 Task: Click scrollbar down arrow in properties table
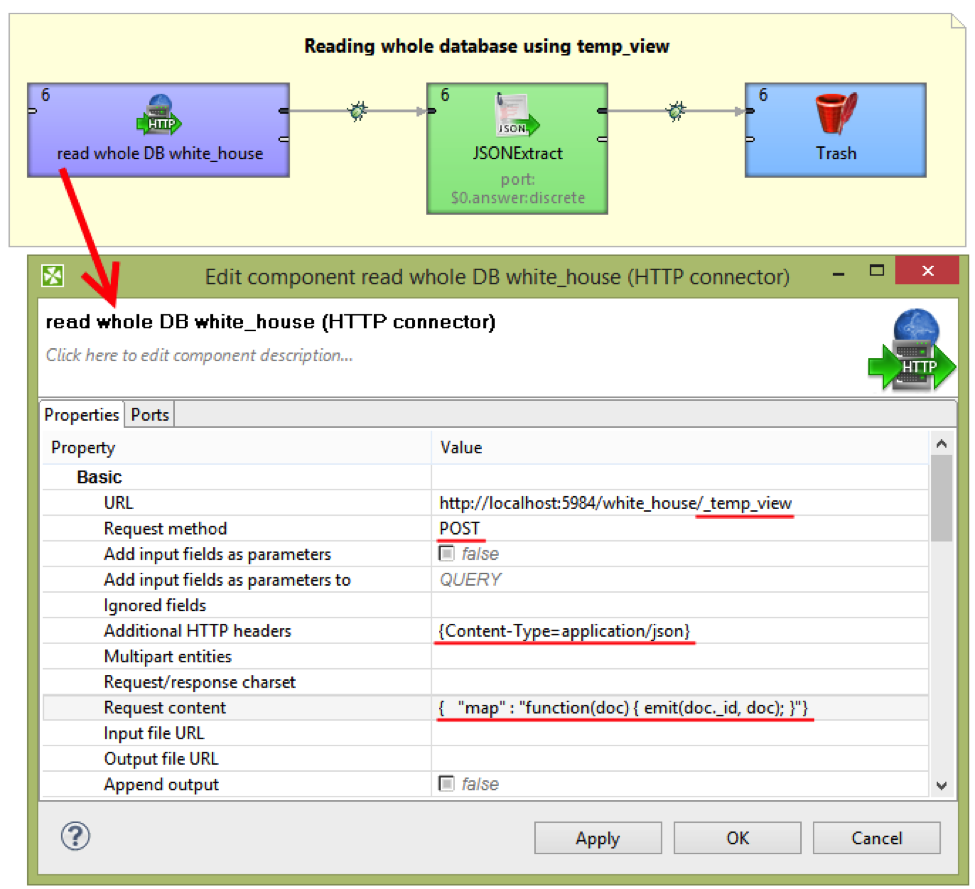tap(940, 786)
